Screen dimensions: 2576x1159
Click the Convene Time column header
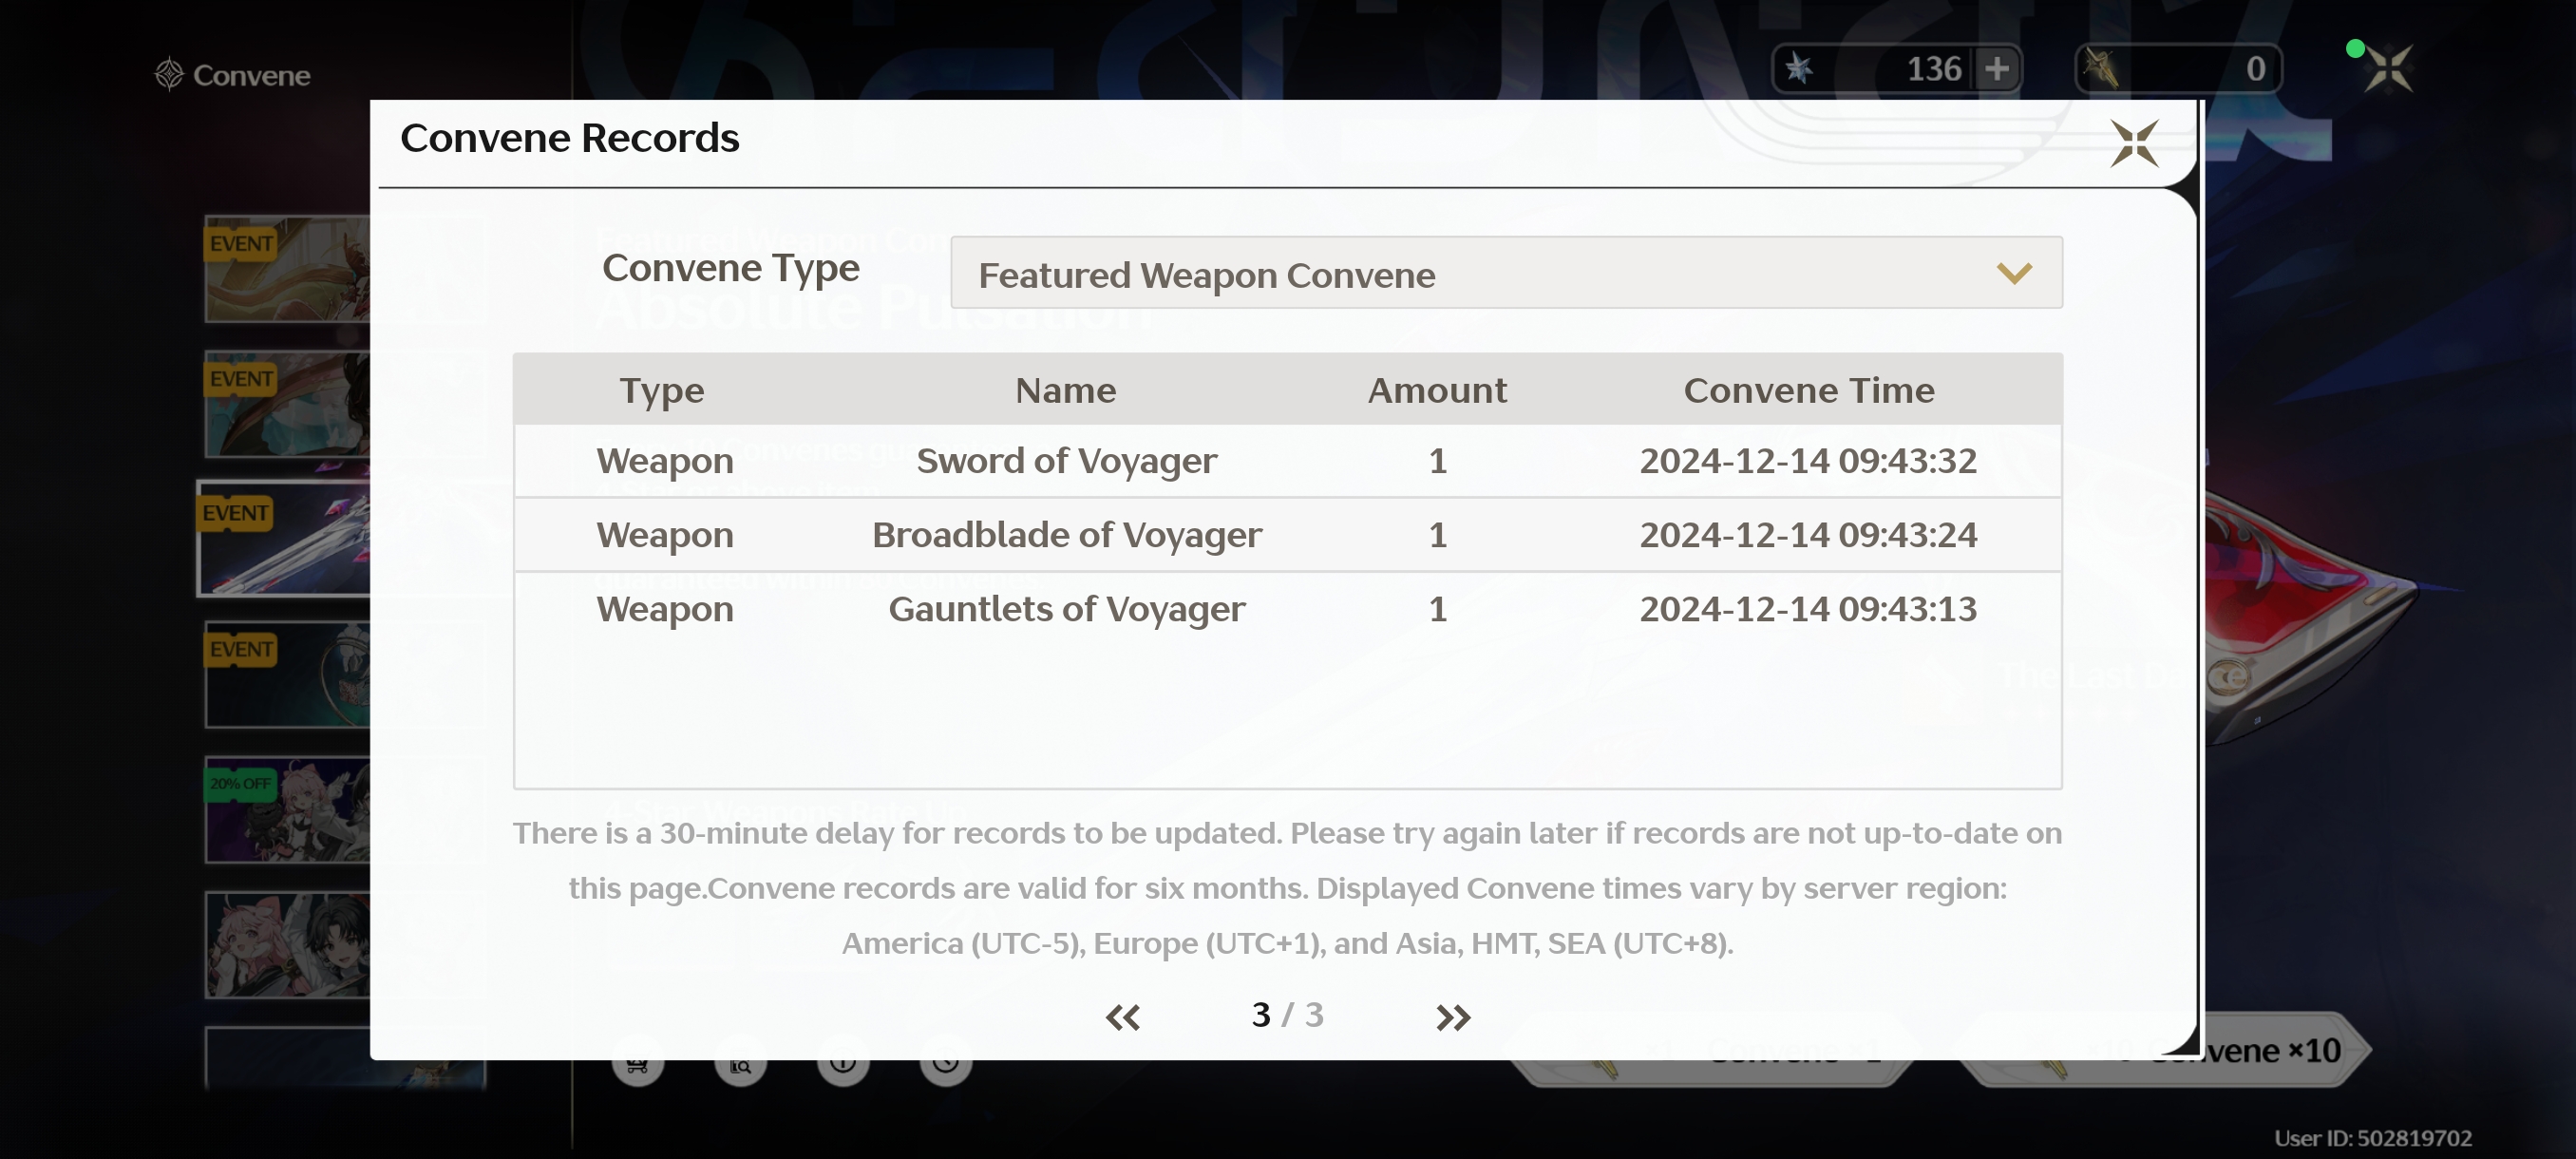pyautogui.click(x=1808, y=390)
